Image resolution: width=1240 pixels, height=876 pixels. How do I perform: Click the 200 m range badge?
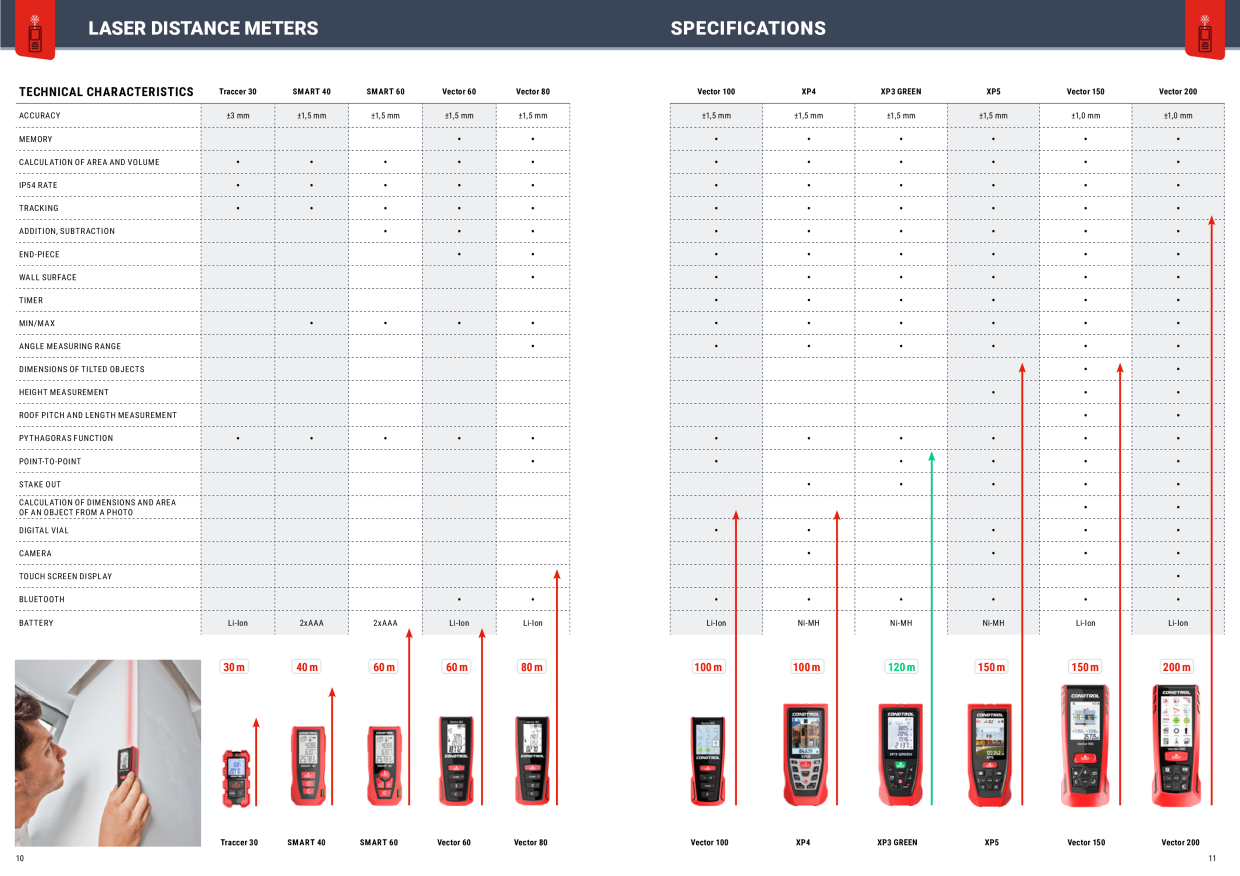pyautogui.click(x=1178, y=667)
